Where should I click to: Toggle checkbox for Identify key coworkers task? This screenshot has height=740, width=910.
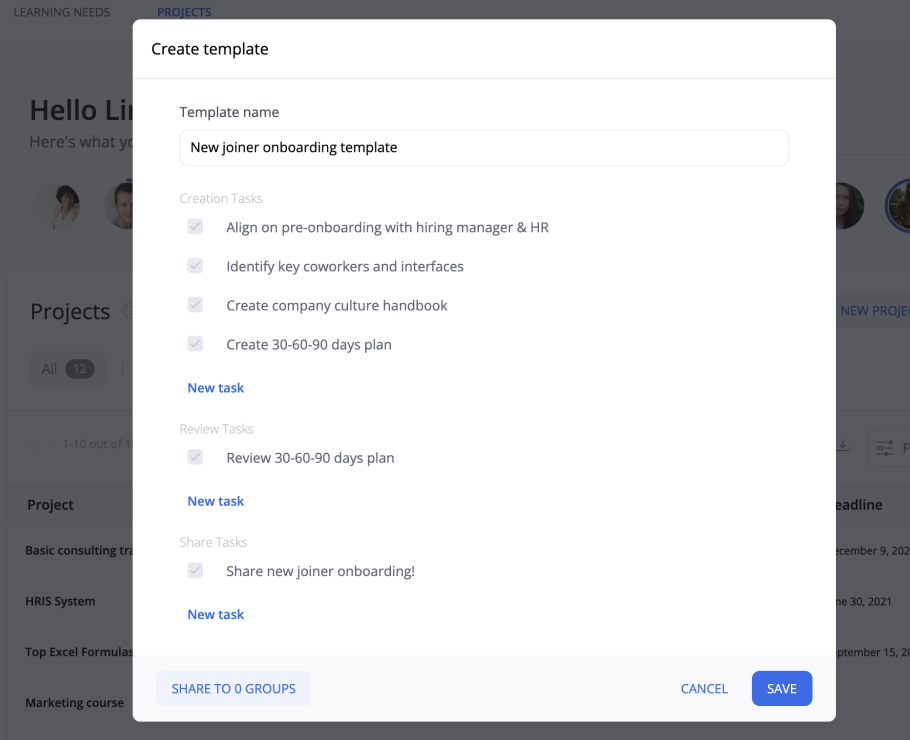(x=195, y=266)
